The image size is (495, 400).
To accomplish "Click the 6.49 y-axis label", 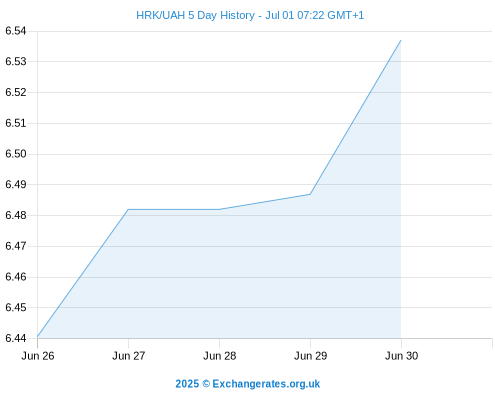I will [x=16, y=184].
